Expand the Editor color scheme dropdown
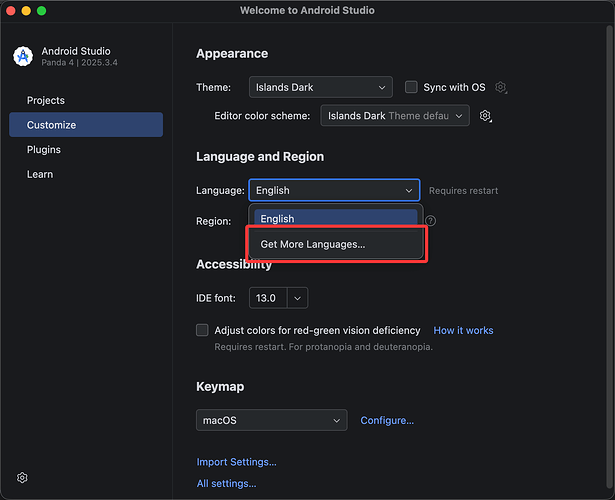 point(395,116)
